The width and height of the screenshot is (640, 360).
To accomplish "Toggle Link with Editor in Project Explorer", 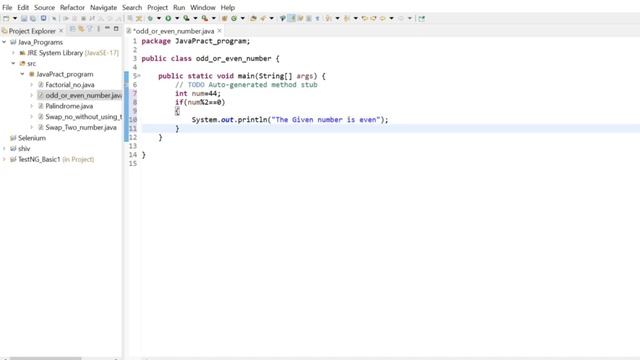I will pyautogui.click(x=81, y=29).
